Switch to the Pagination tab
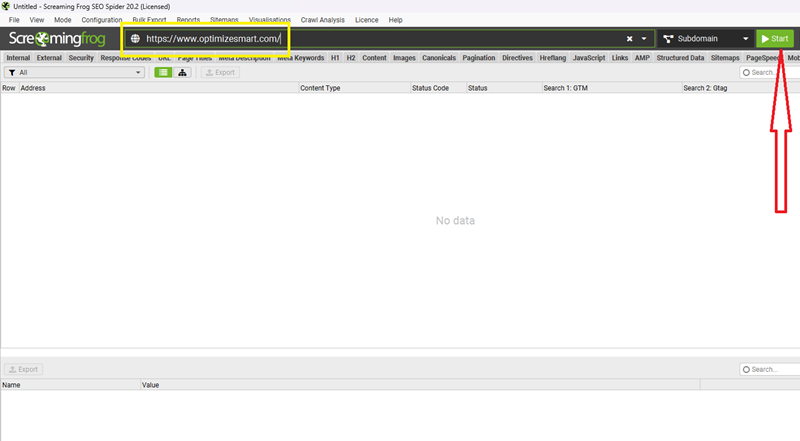 pos(479,58)
